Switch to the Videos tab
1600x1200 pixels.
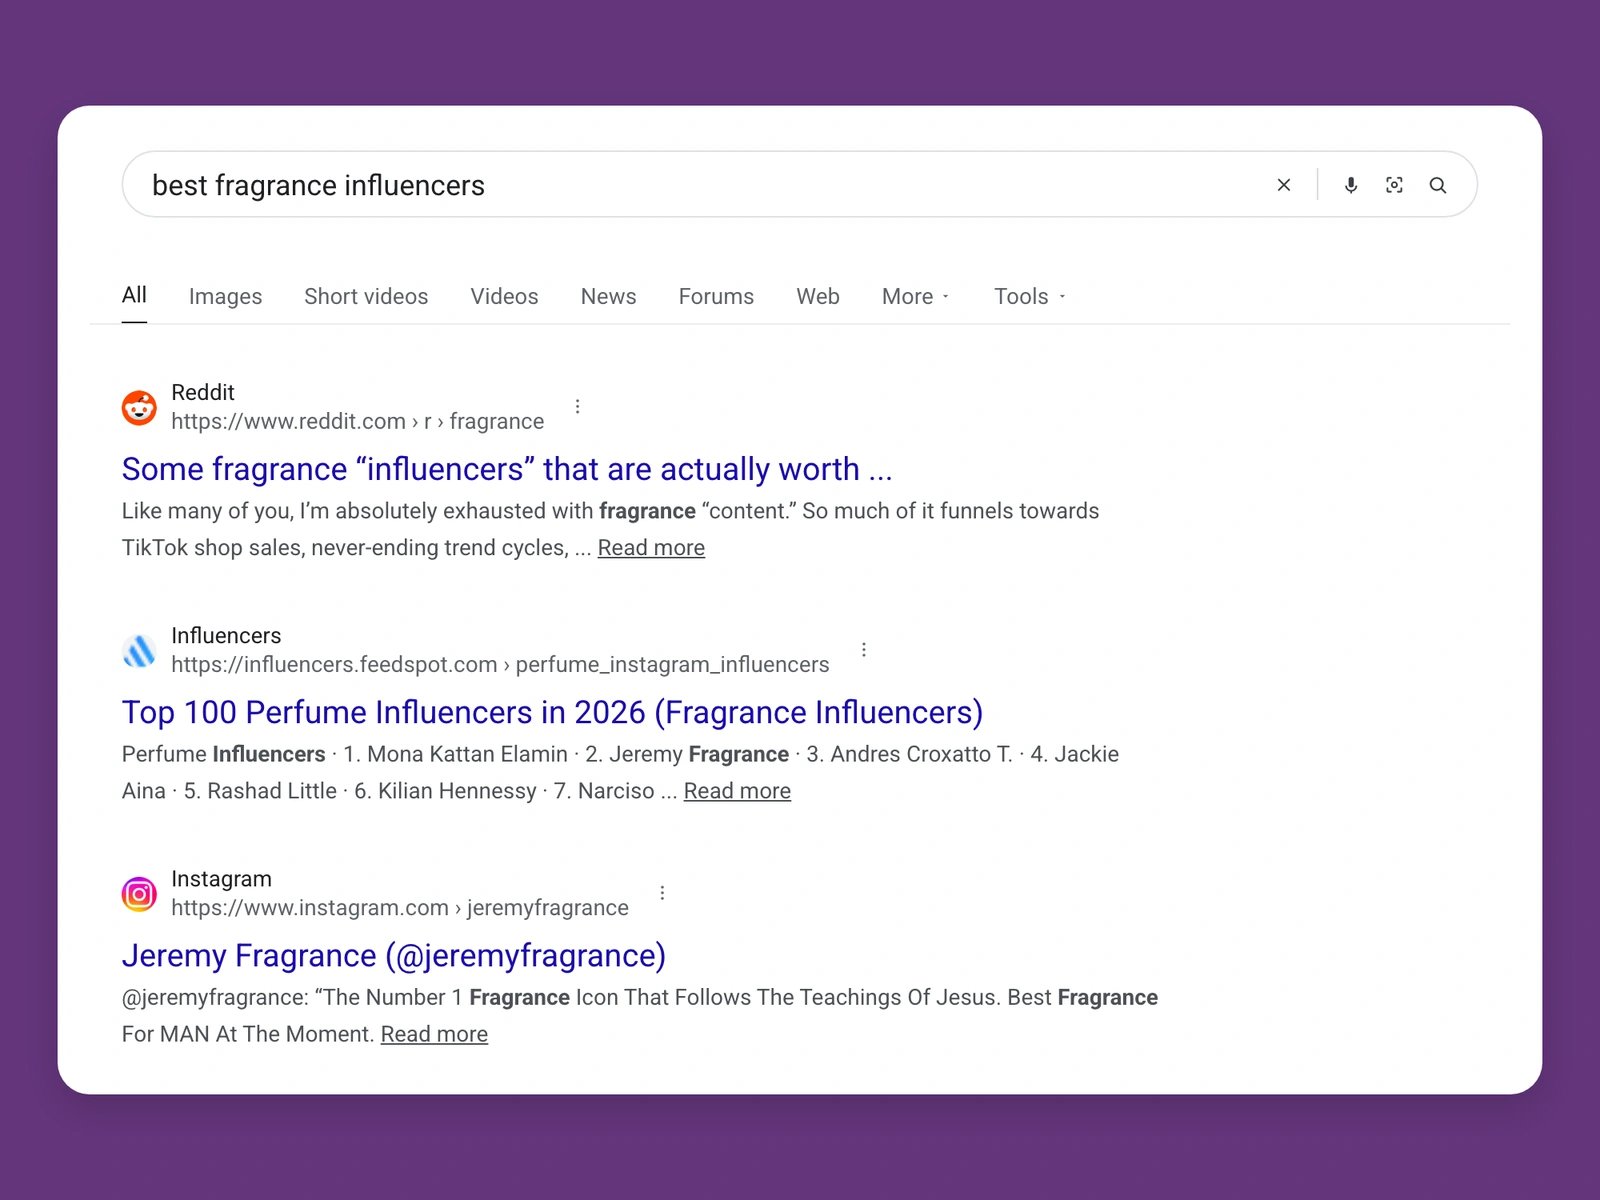(504, 296)
